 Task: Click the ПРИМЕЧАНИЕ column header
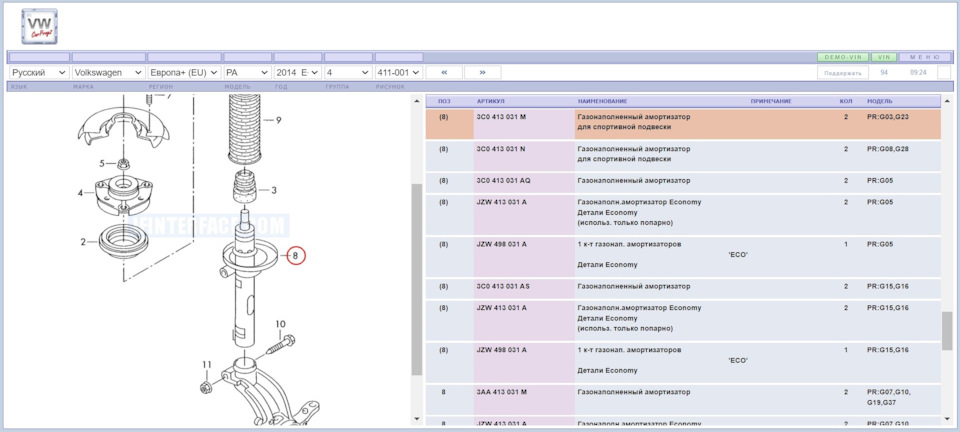coord(771,101)
